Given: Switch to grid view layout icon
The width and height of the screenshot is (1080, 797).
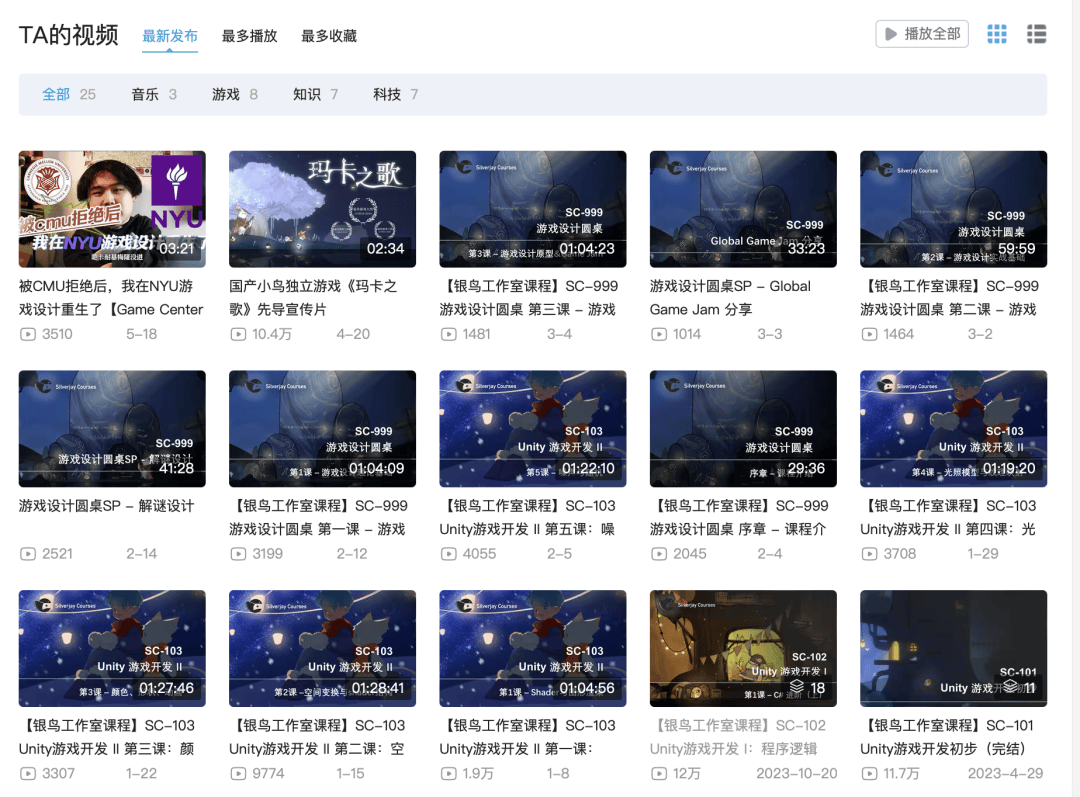Looking at the screenshot, I should [997, 34].
